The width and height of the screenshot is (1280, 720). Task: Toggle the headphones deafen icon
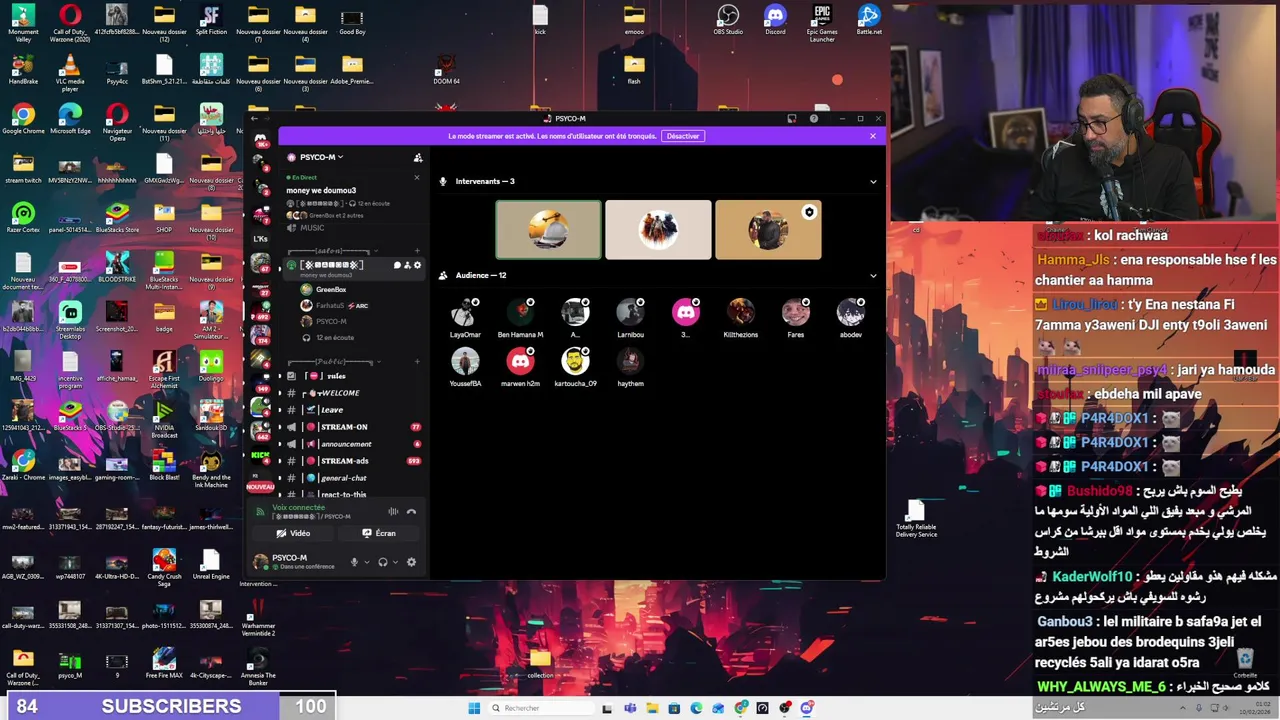pyautogui.click(x=382, y=562)
